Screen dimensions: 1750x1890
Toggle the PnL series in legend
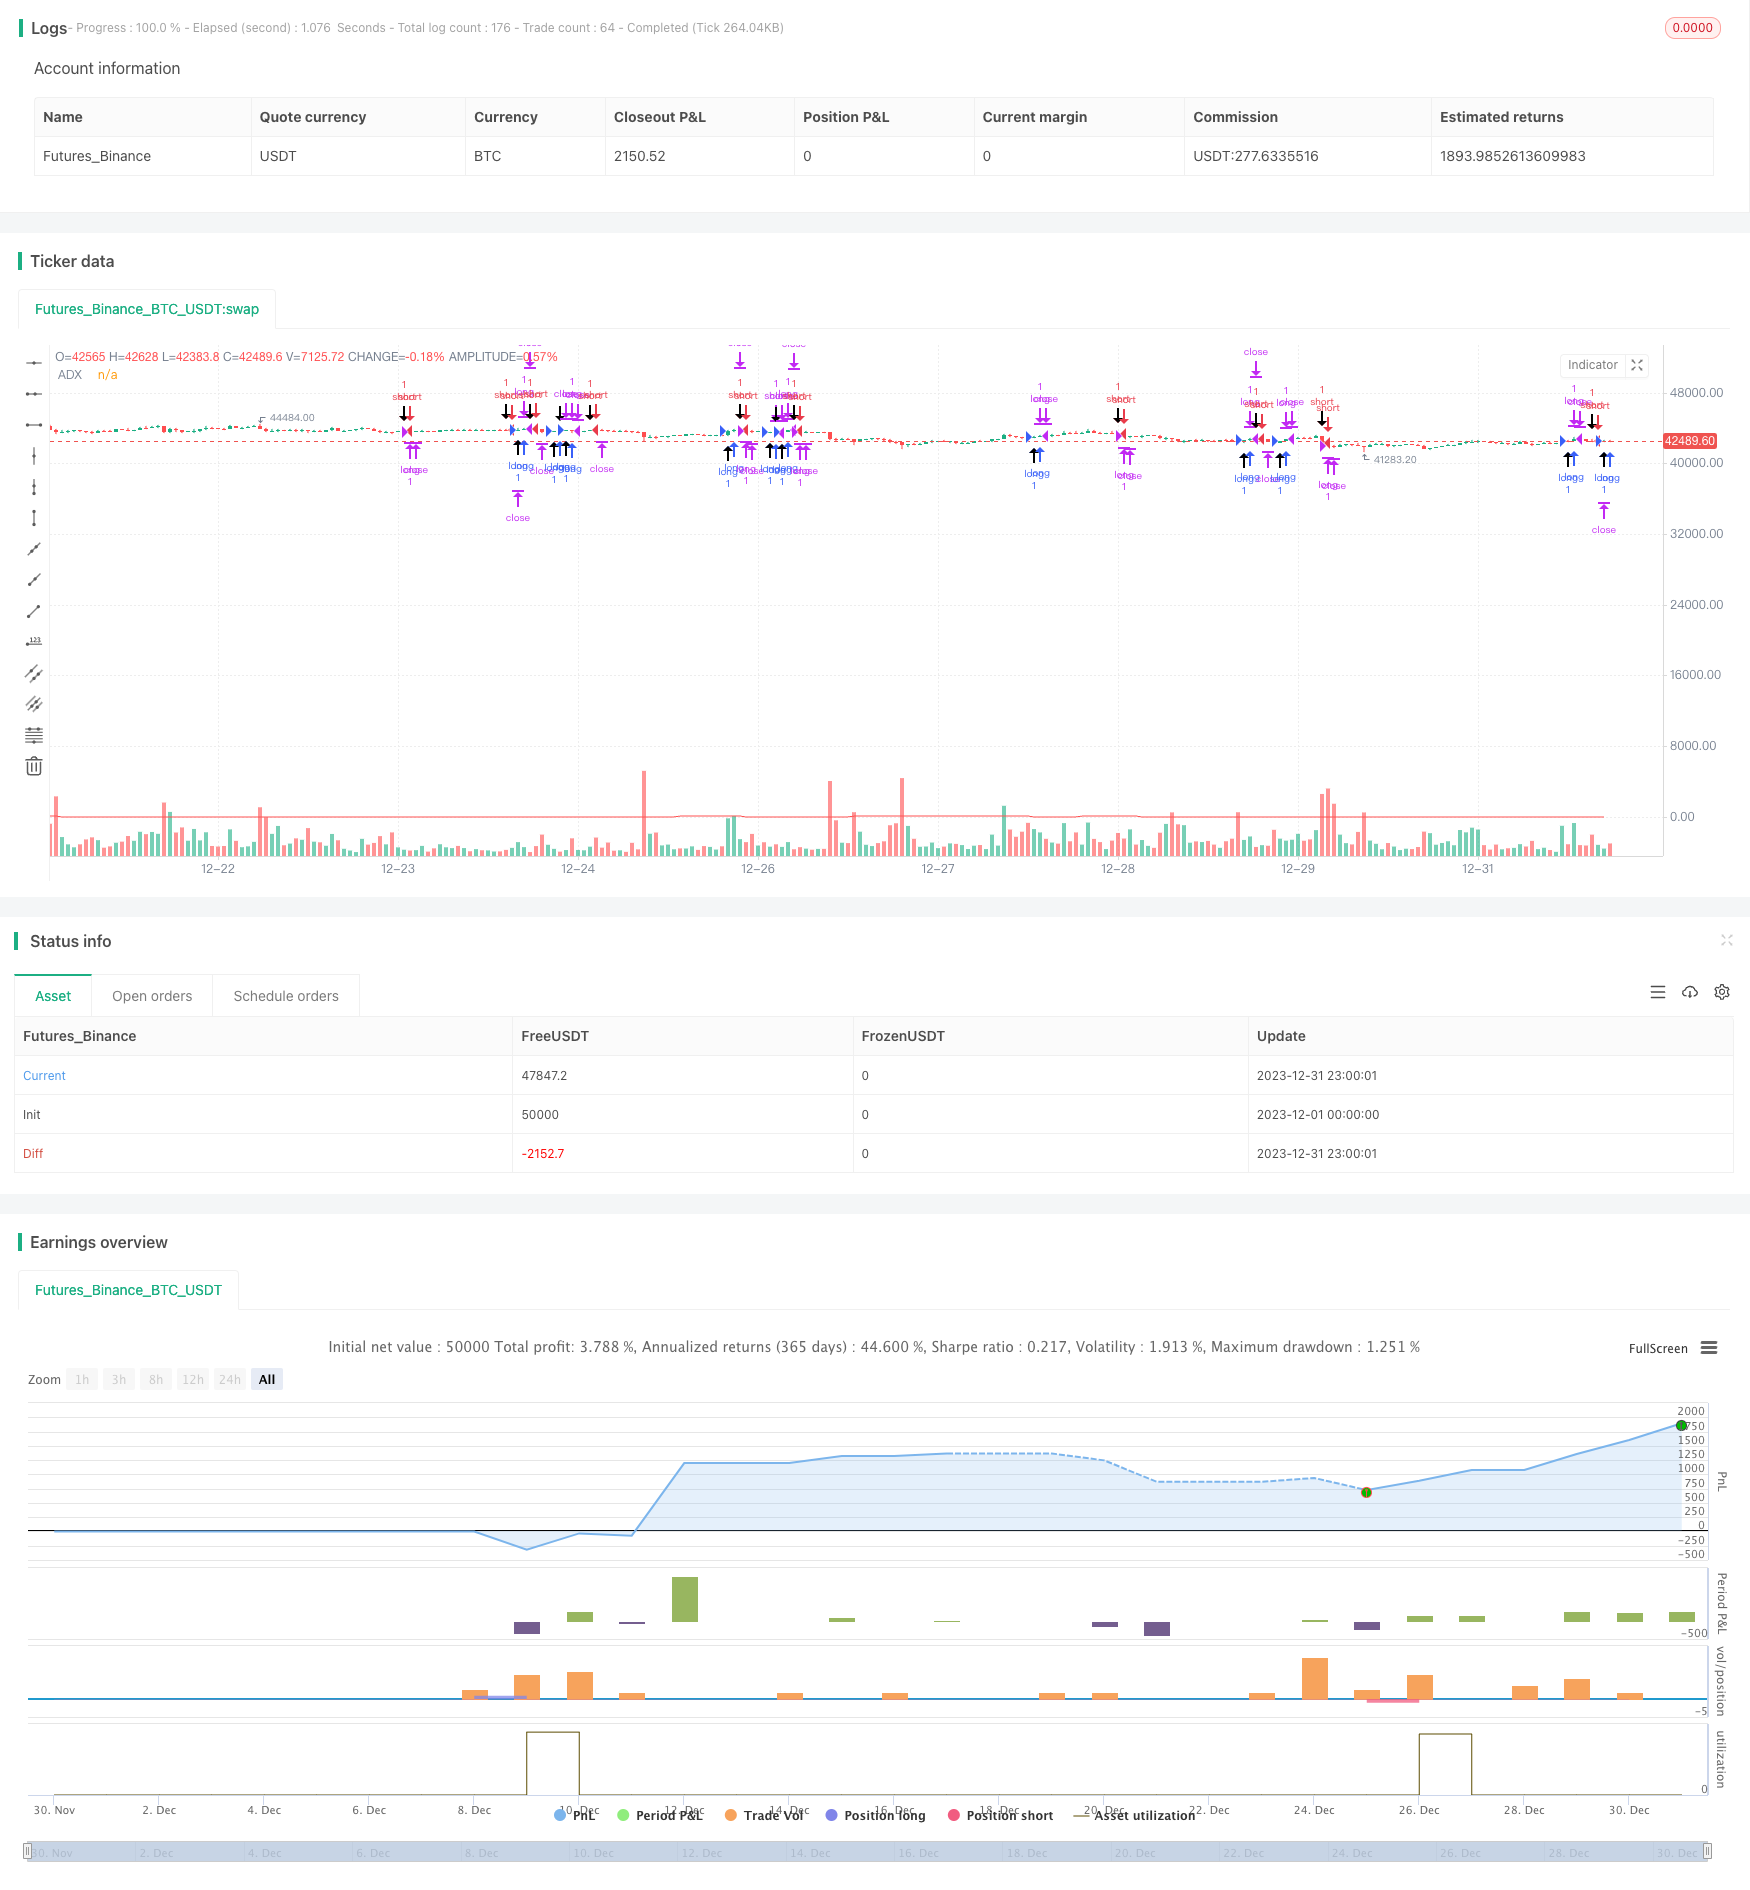[575, 1815]
